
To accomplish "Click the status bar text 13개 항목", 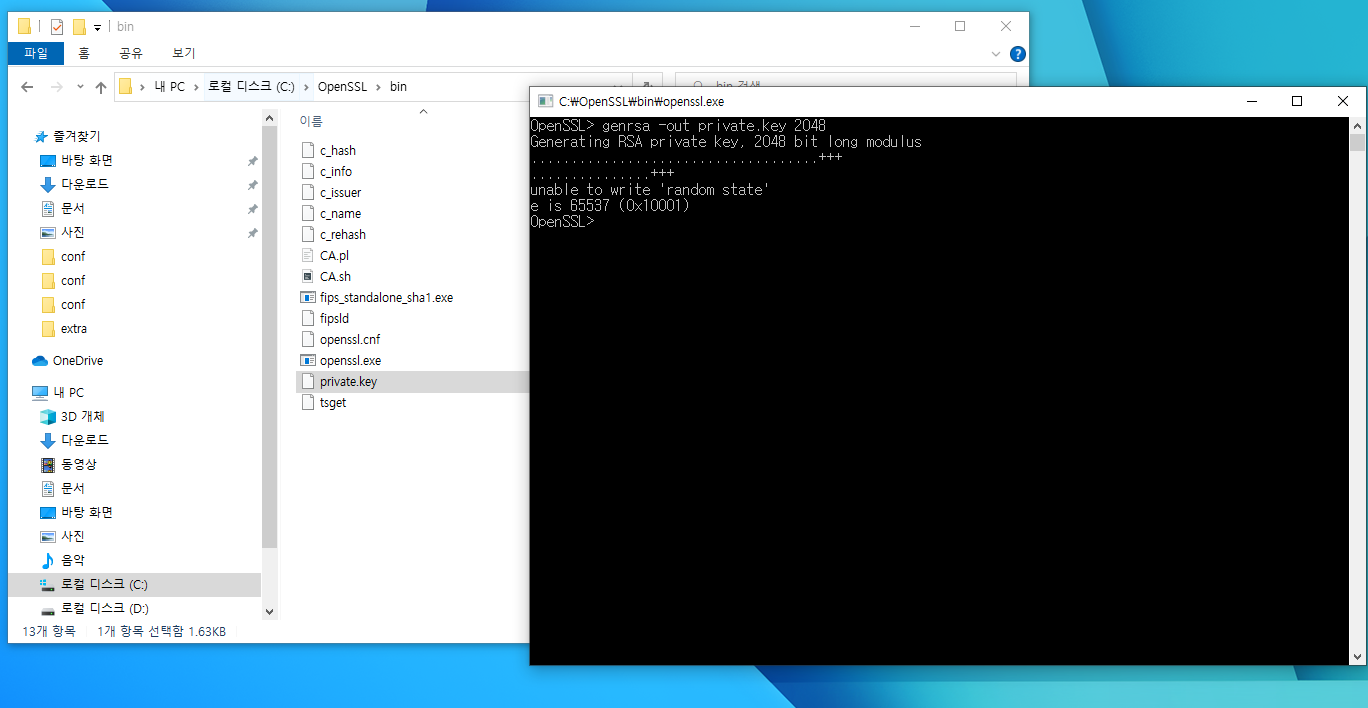I will pos(49,631).
